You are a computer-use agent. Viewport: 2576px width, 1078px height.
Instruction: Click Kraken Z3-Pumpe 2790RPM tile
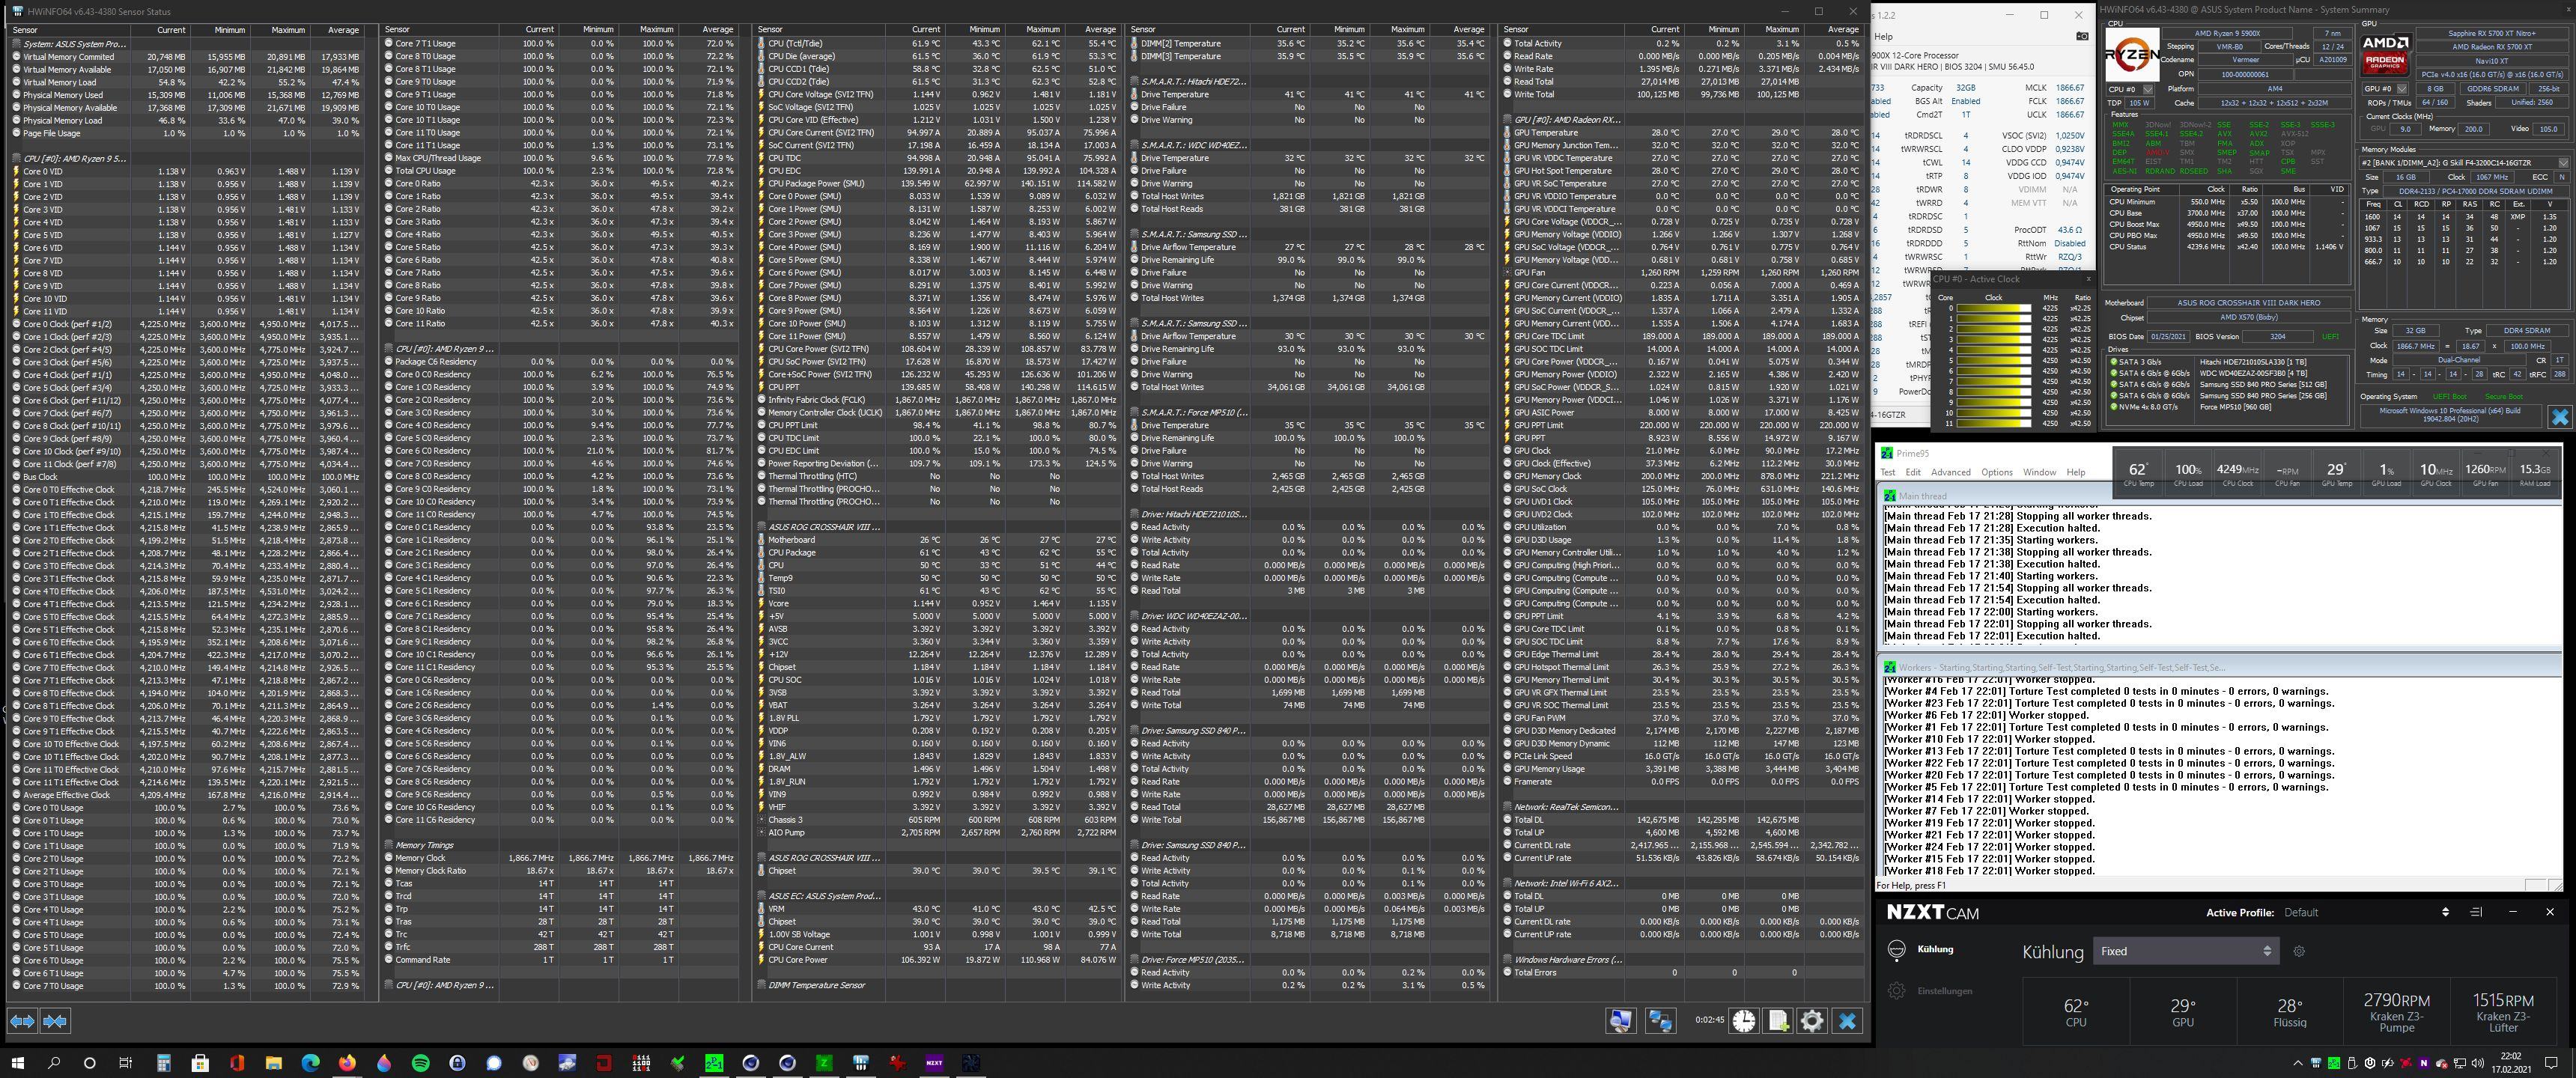2396,1012
